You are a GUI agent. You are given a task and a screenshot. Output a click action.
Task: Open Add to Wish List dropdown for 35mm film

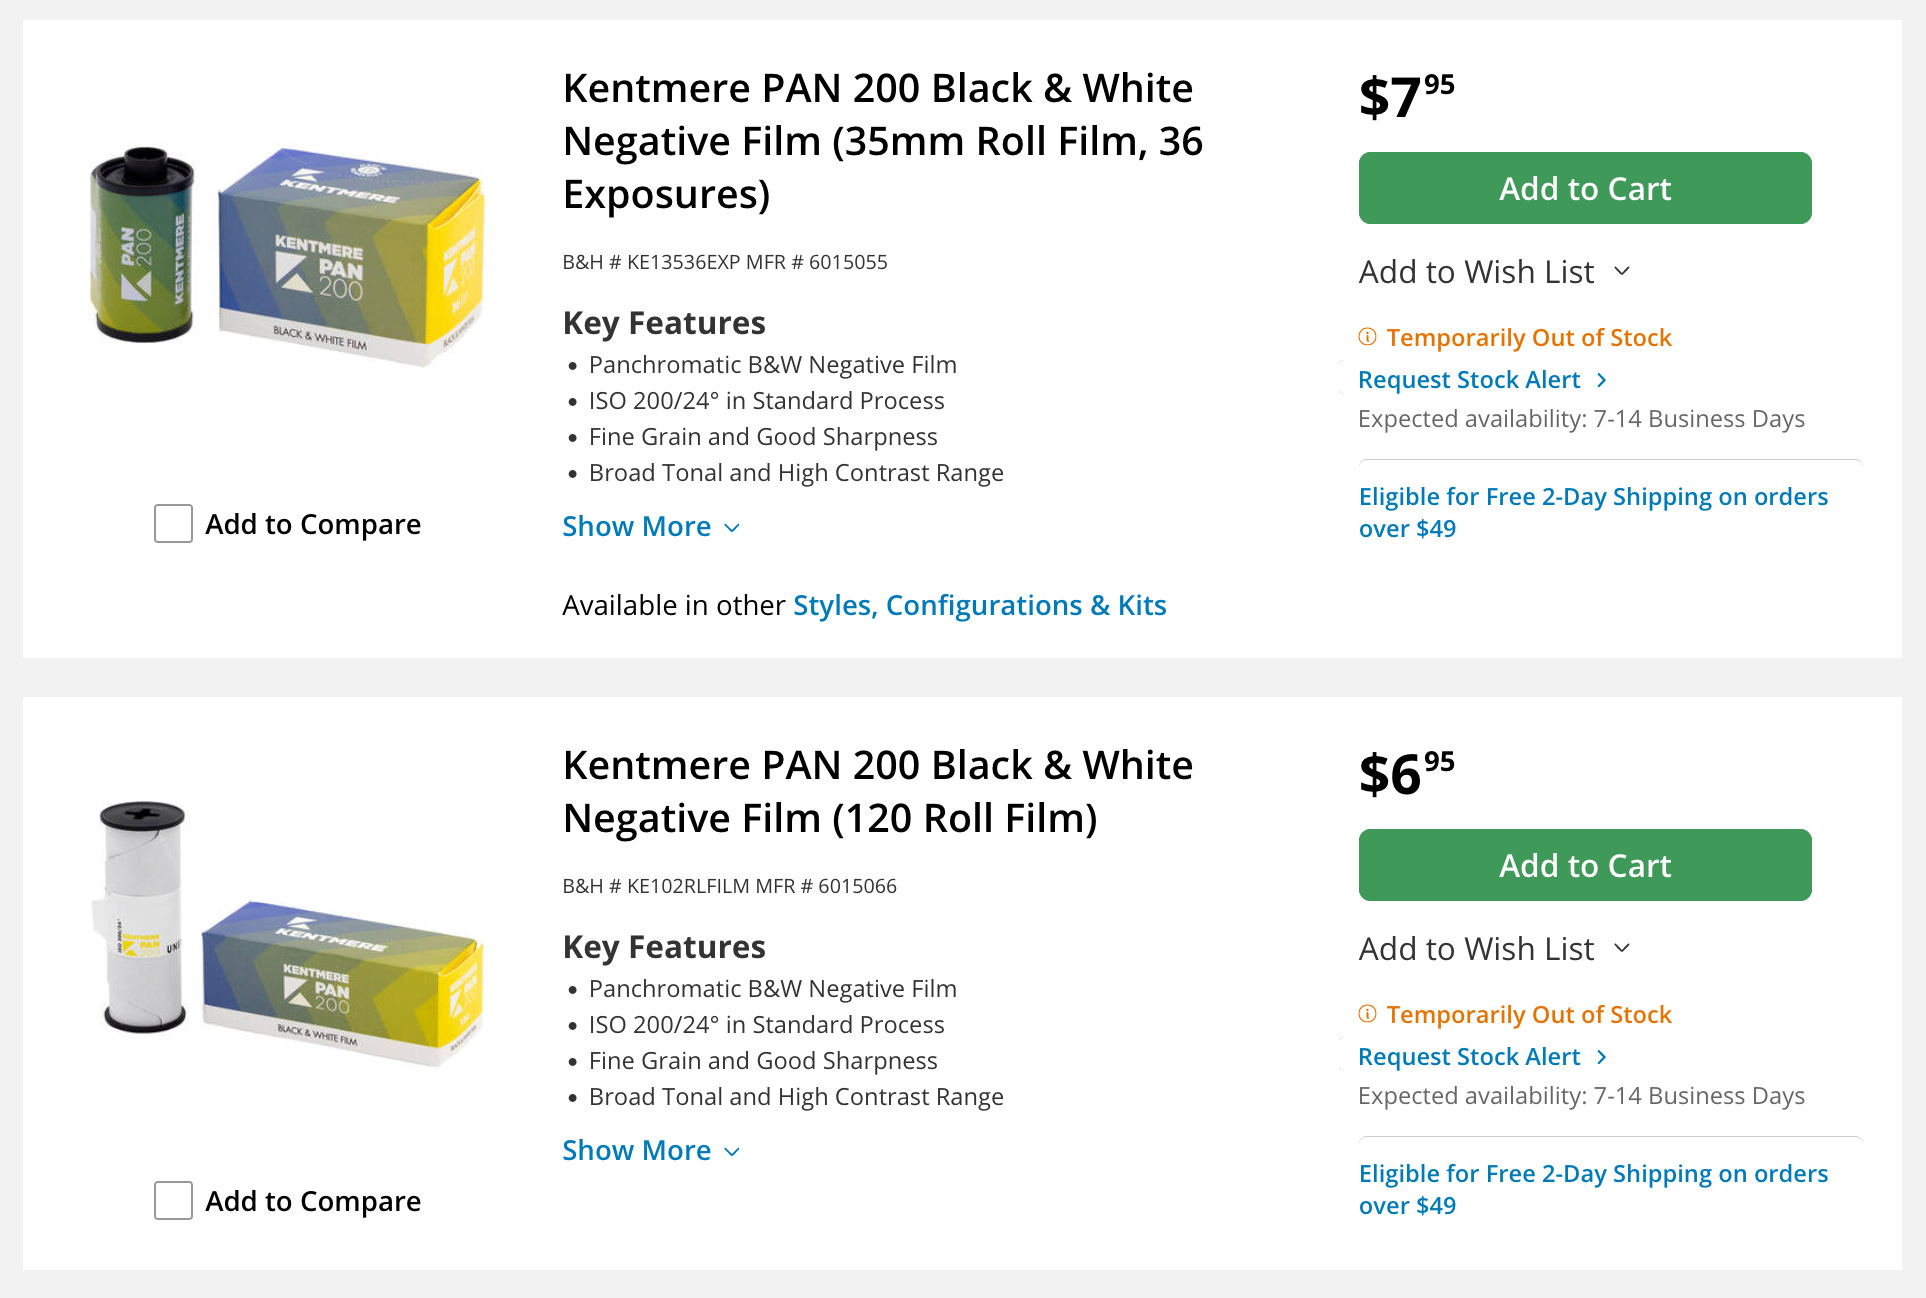(1494, 272)
